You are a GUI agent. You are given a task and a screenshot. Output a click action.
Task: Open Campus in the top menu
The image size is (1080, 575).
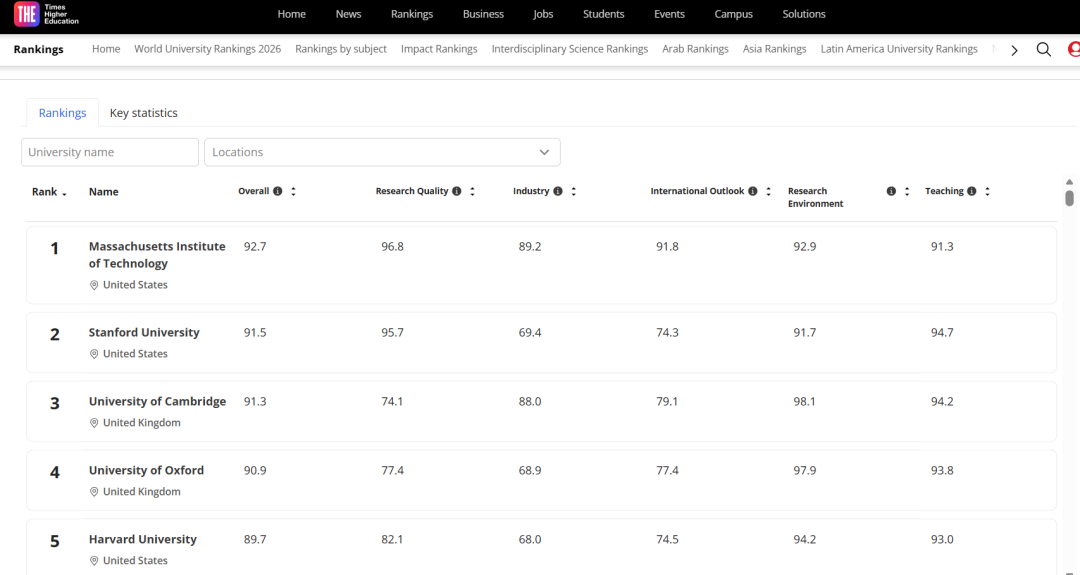(x=734, y=14)
